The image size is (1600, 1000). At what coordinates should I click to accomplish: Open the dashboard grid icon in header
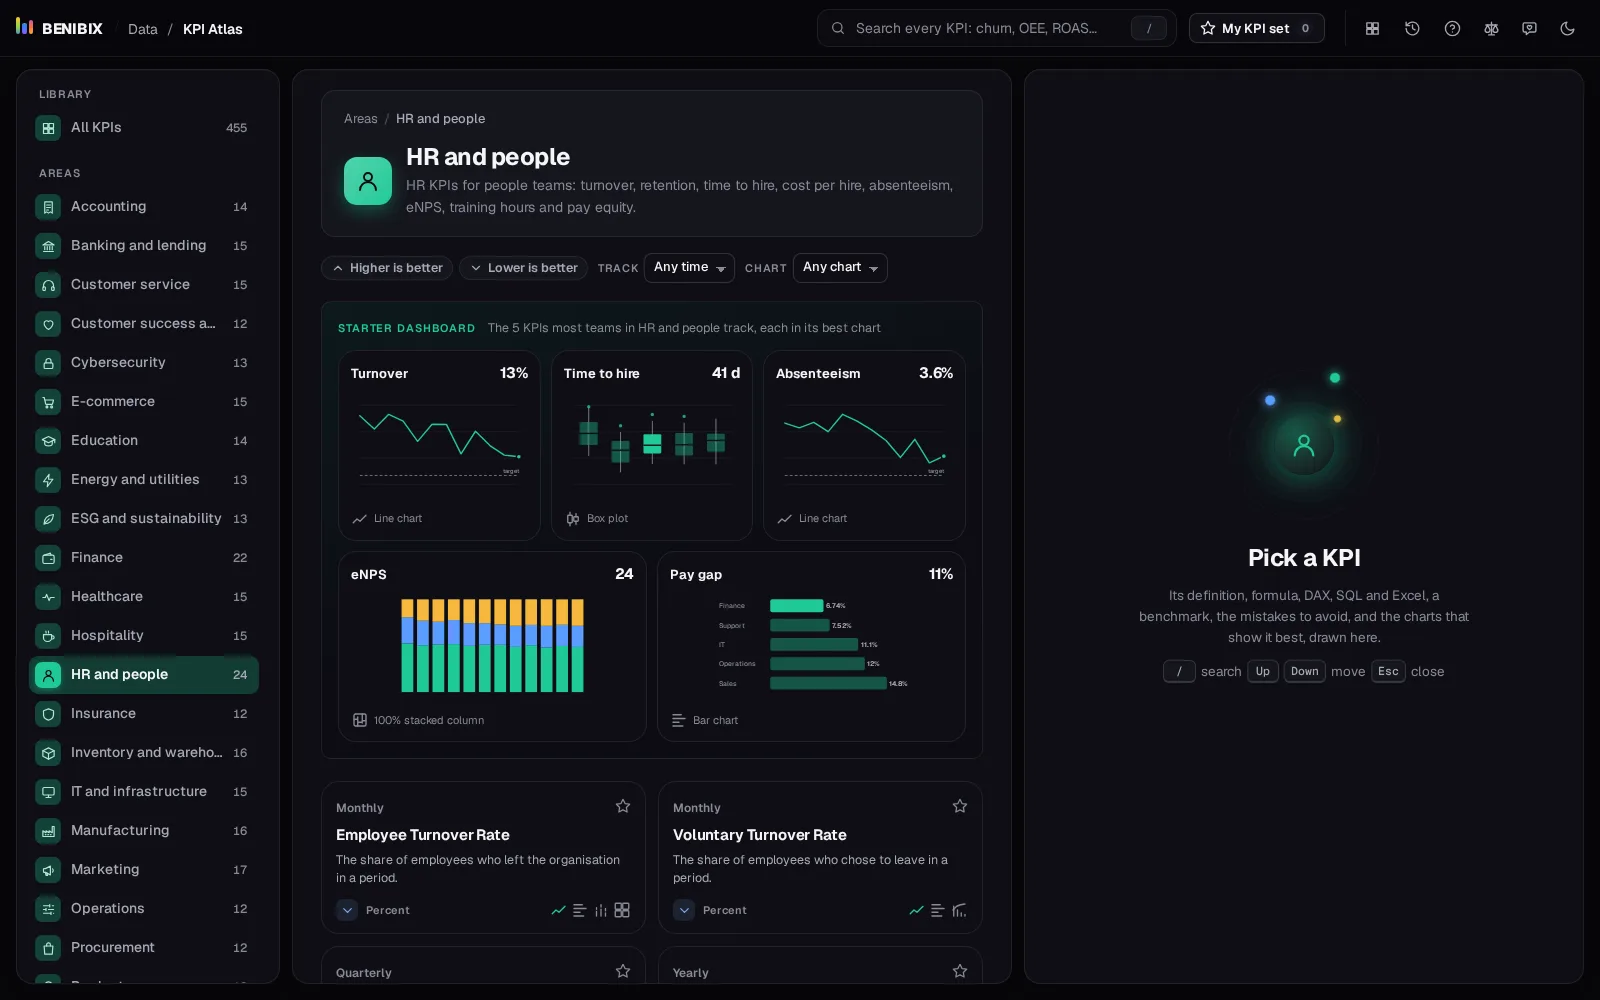1372,28
